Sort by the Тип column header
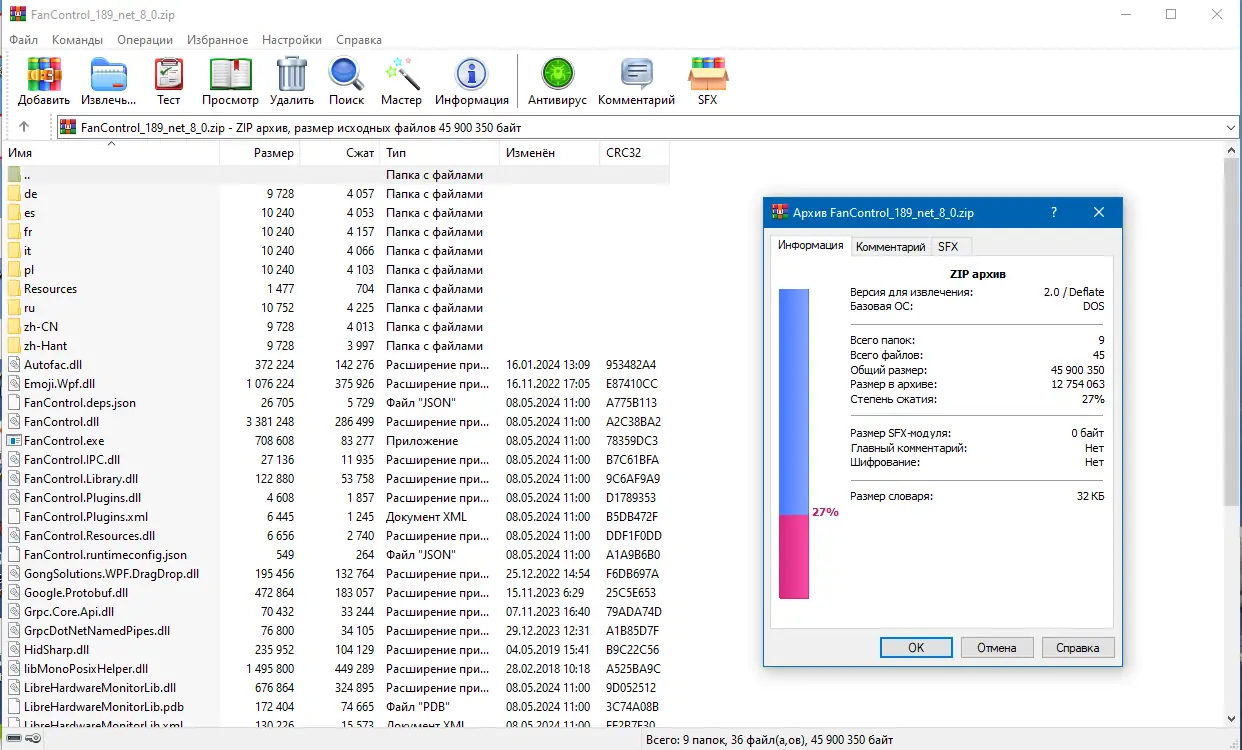This screenshot has width=1242, height=750. 440,153
